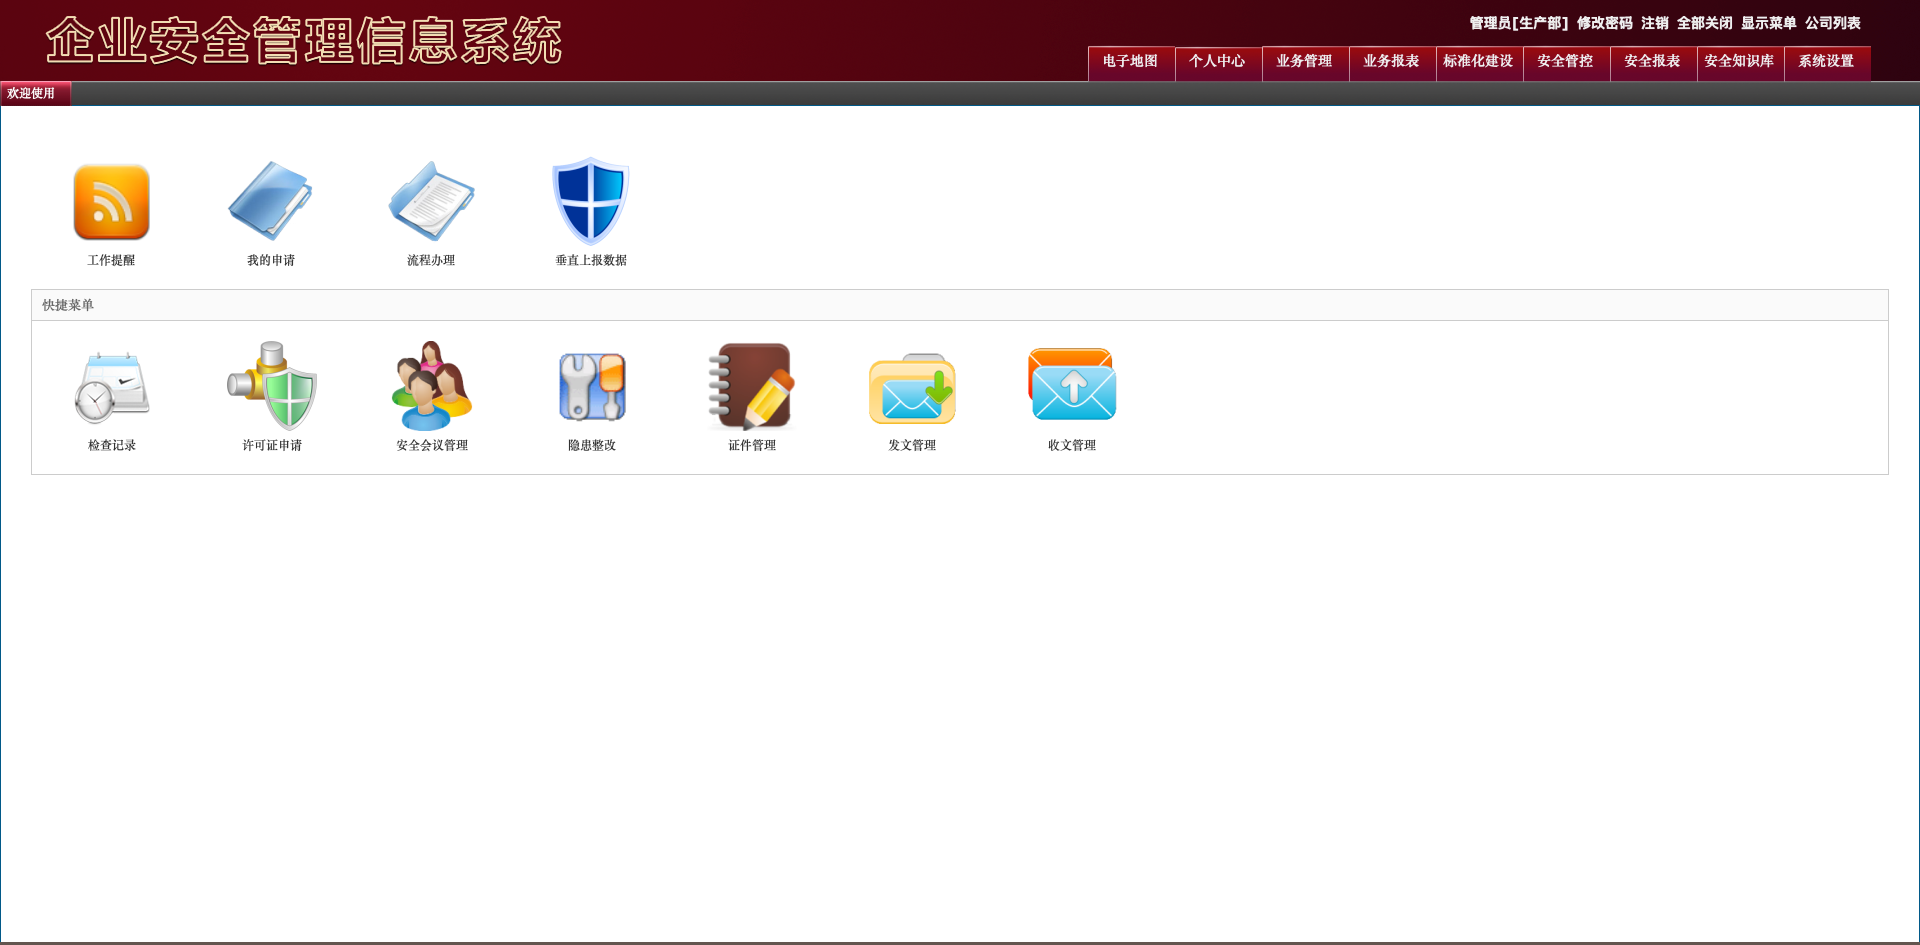
Task: Toggle the 显示菜单 link
Action: [1768, 23]
